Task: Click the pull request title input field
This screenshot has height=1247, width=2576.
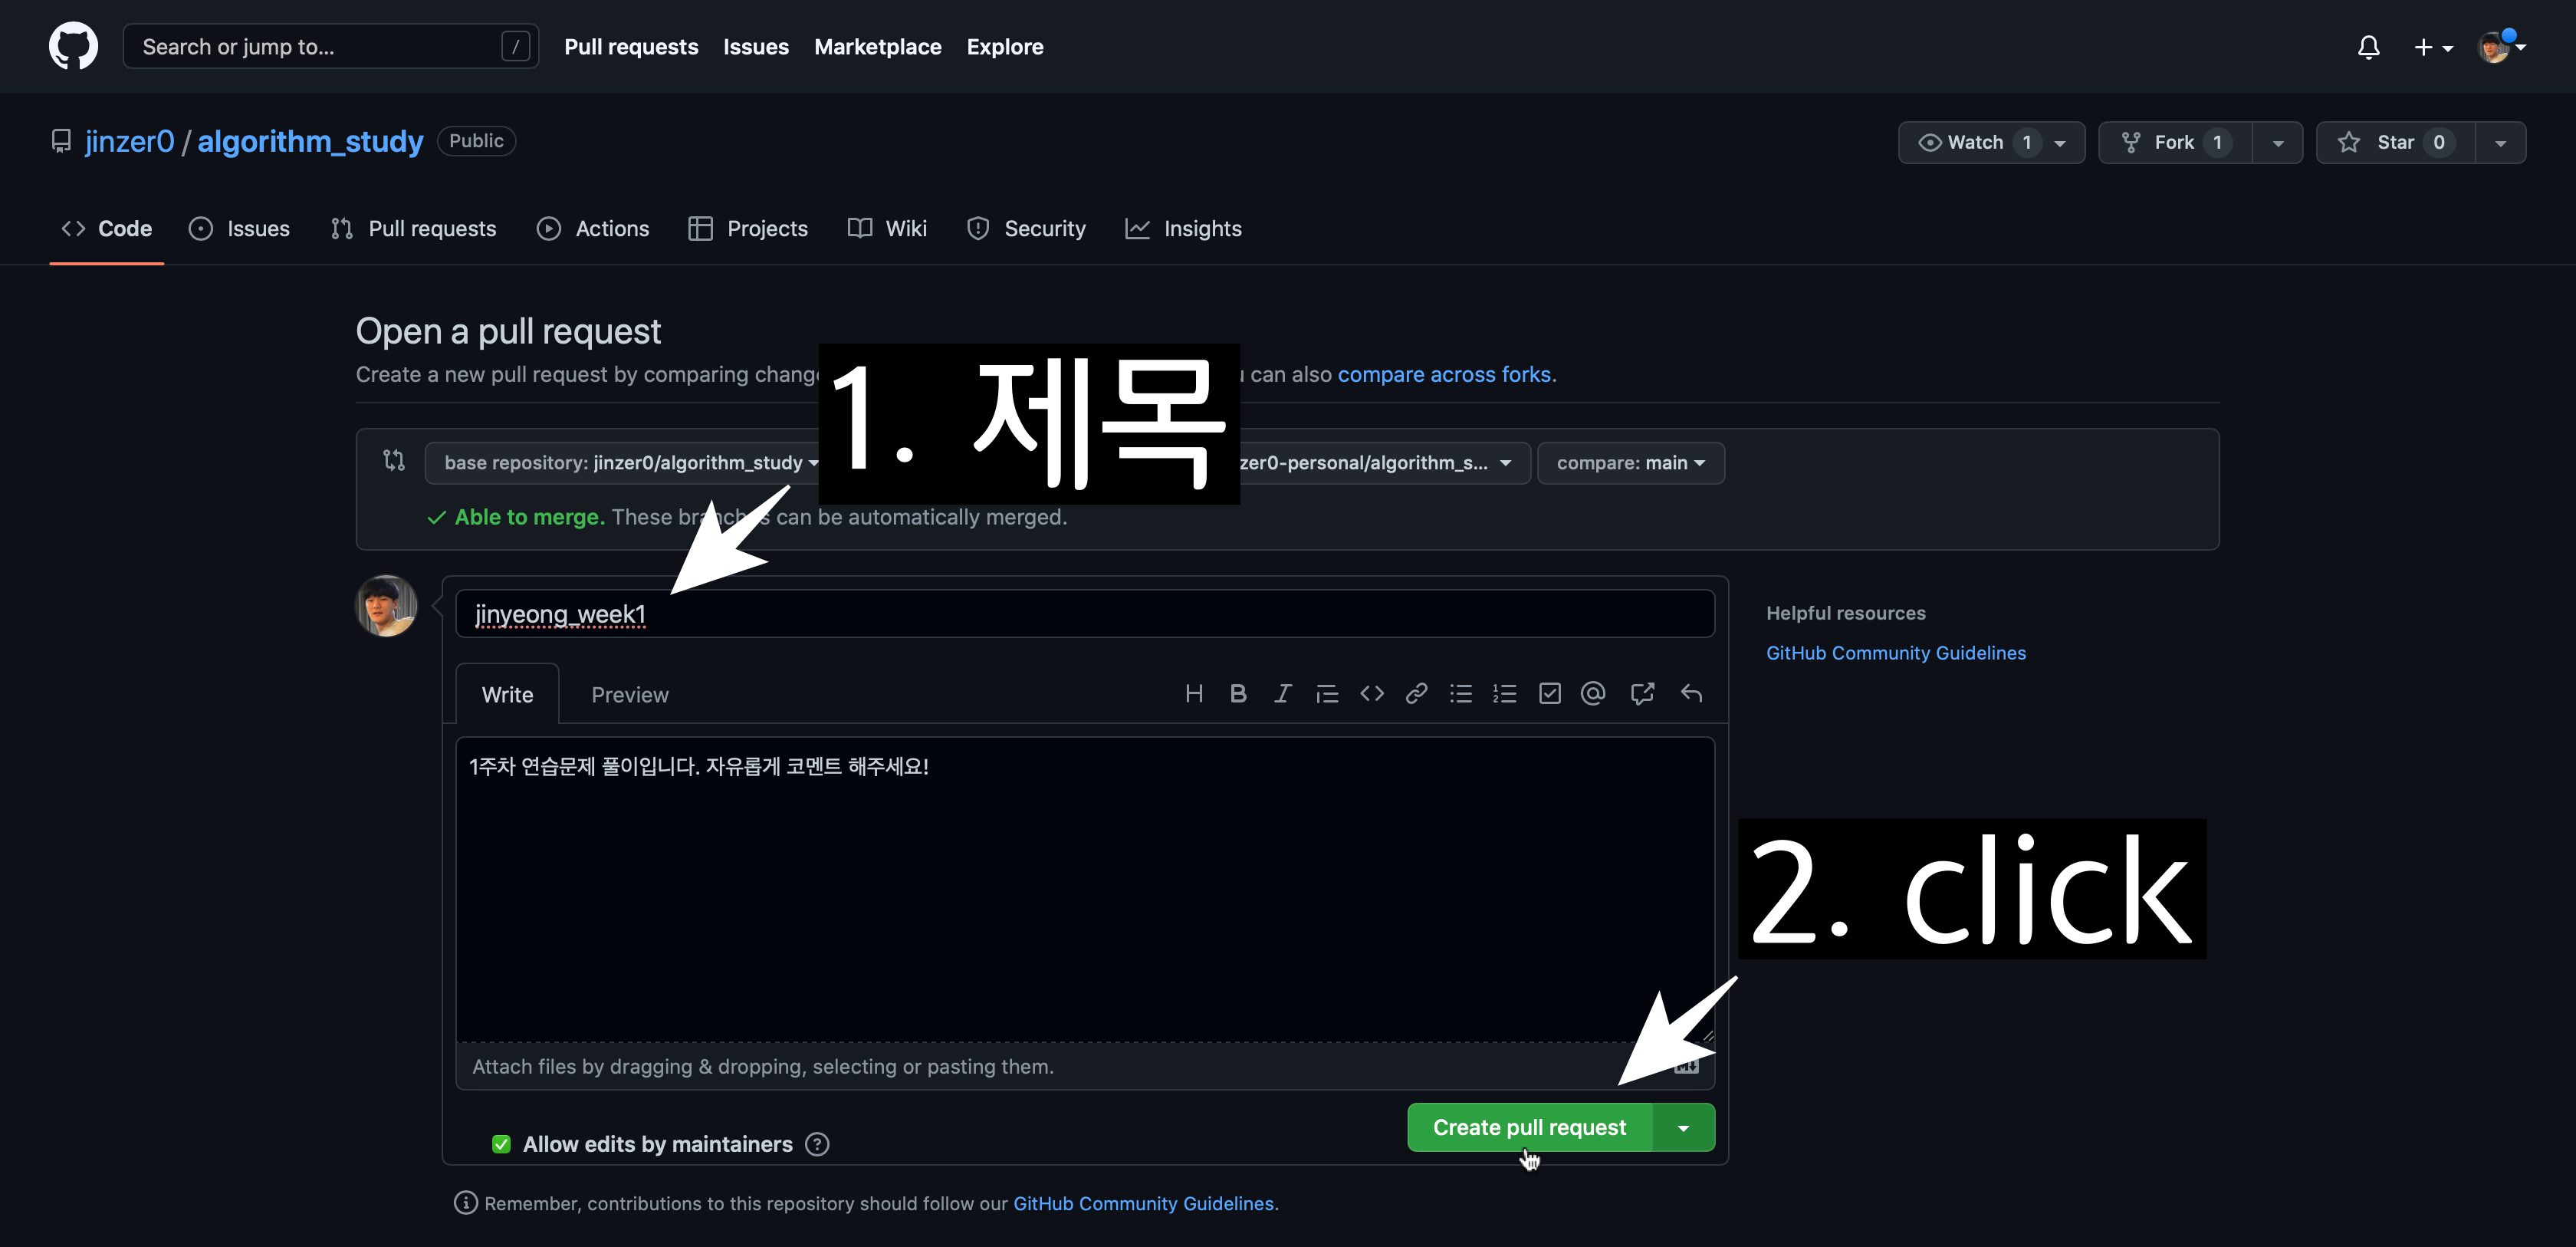Action: [x=1084, y=614]
